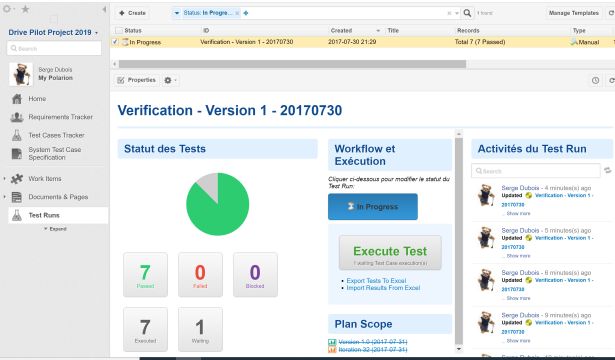
Task: Click the Test Runs flask icon
Action: pyautogui.click(x=17, y=215)
